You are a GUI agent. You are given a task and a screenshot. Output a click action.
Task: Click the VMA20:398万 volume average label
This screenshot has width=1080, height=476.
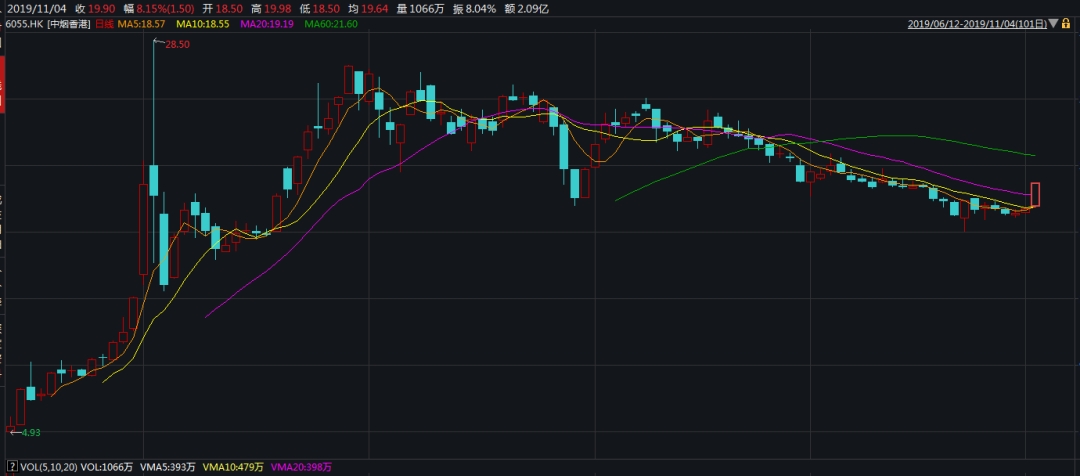point(301,466)
